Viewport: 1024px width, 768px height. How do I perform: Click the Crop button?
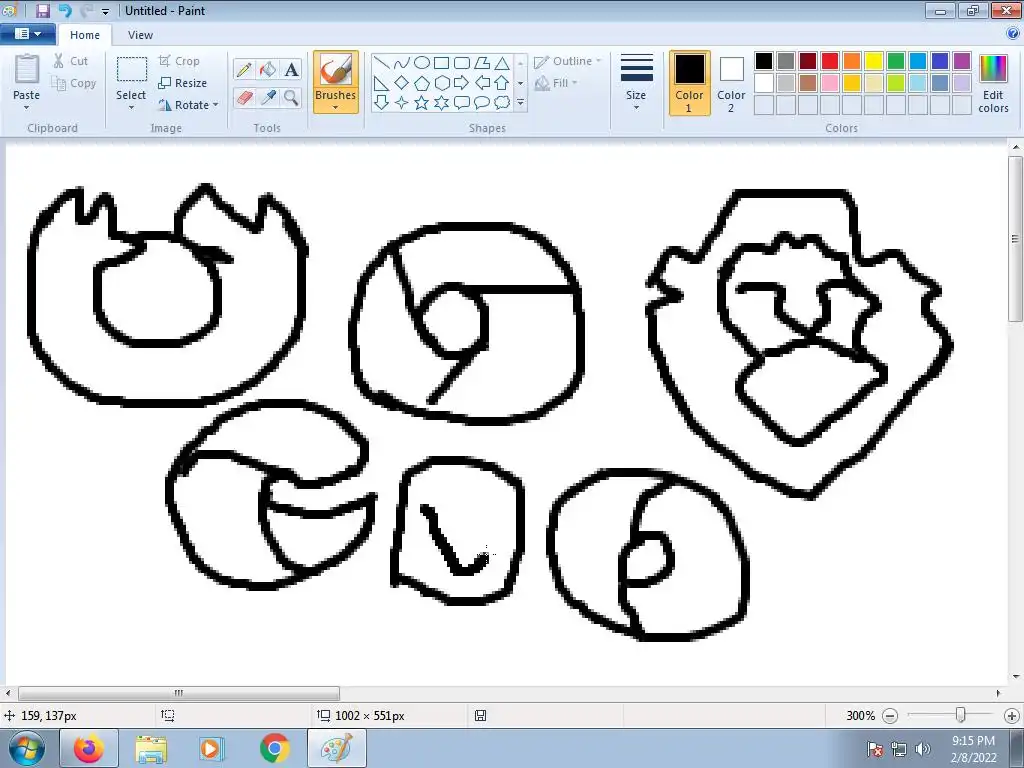pyautogui.click(x=179, y=61)
